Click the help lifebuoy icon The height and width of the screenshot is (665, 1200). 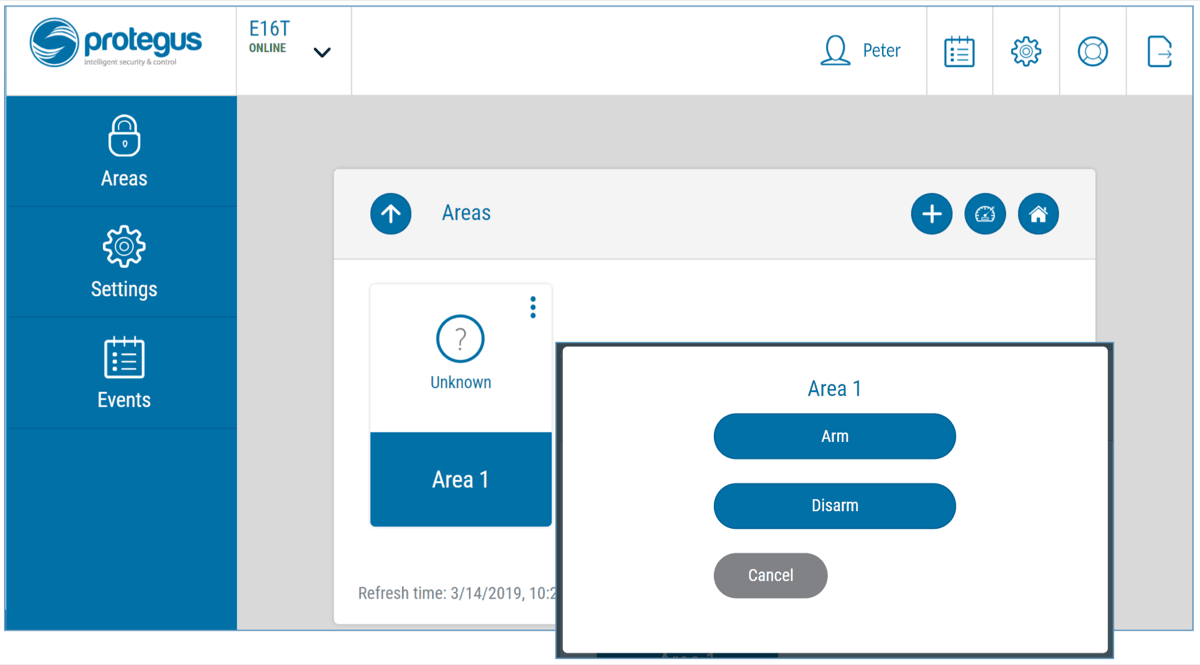(1092, 52)
